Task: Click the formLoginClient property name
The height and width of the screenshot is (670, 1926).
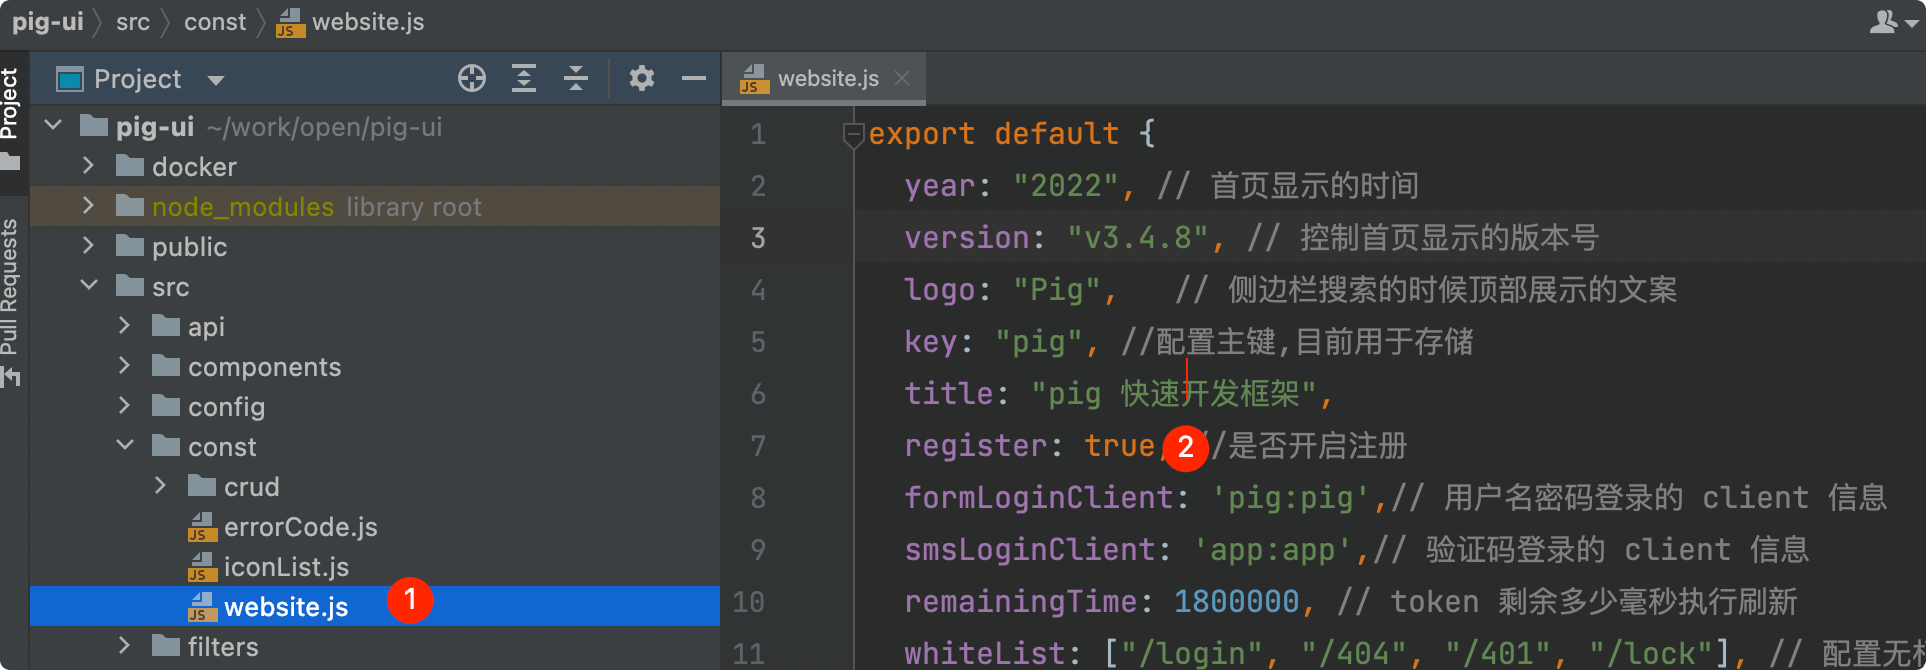Action: tap(1039, 498)
